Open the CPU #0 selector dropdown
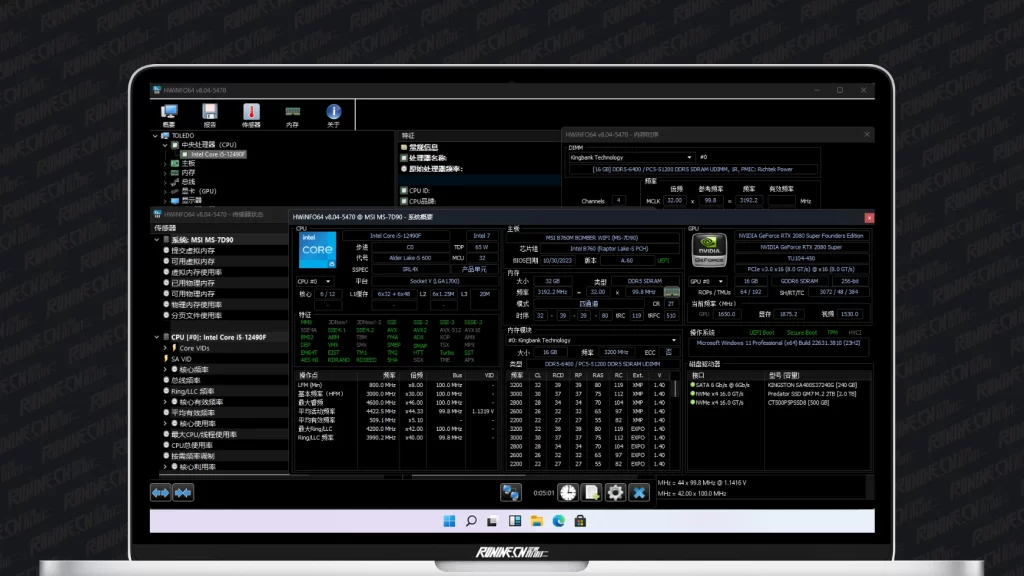 click(316, 281)
